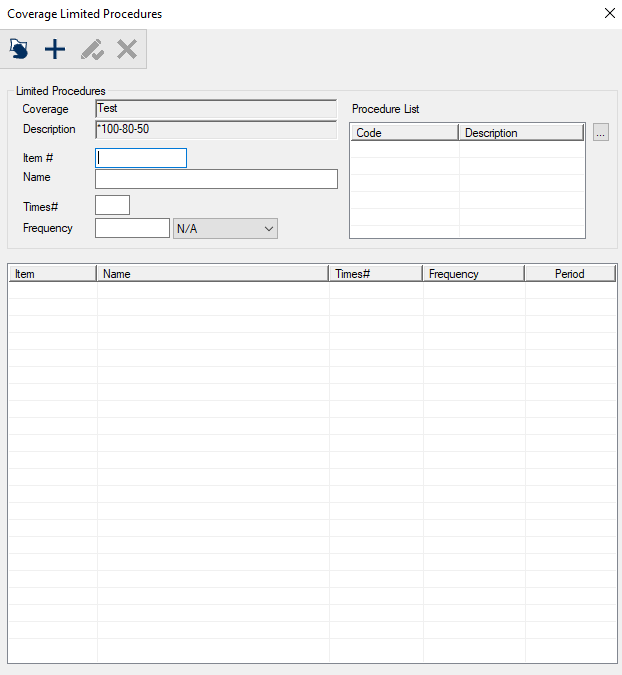This screenshot has height=675, width=622.
Task: Select the Frequency number field
Action: [x=132, y=229]
